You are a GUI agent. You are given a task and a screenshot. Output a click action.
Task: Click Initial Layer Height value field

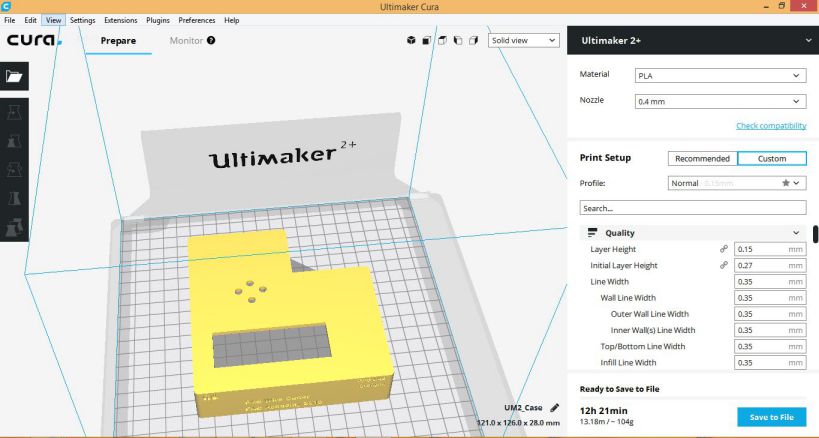770,265
